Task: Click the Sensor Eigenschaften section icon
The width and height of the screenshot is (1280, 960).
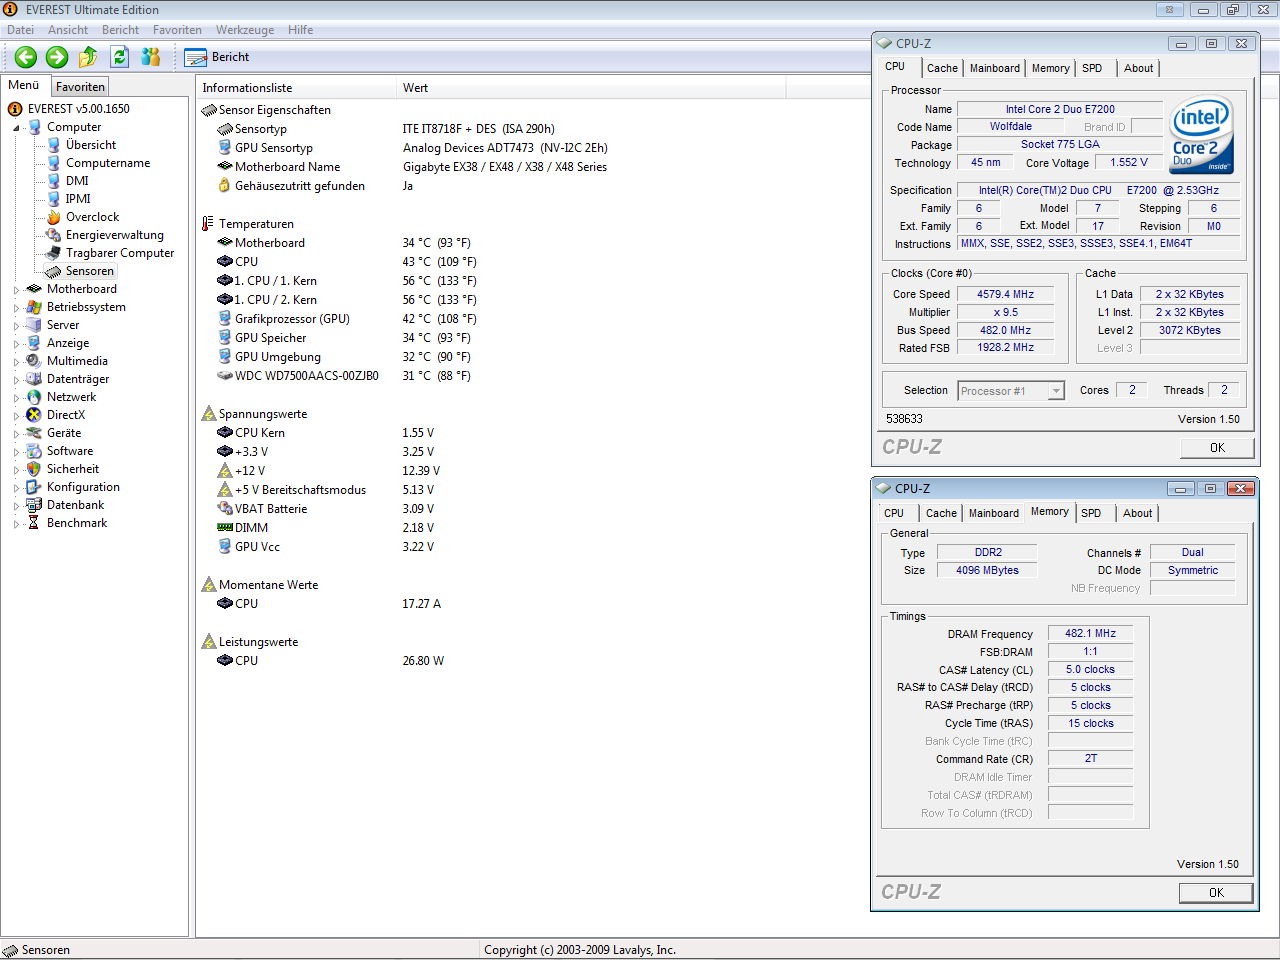Action: [209, 110]
